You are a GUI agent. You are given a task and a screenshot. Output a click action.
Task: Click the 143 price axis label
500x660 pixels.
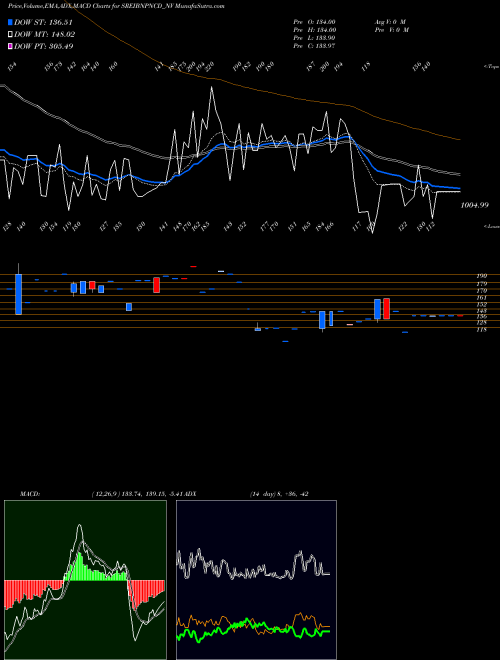[x=481, y=310]
